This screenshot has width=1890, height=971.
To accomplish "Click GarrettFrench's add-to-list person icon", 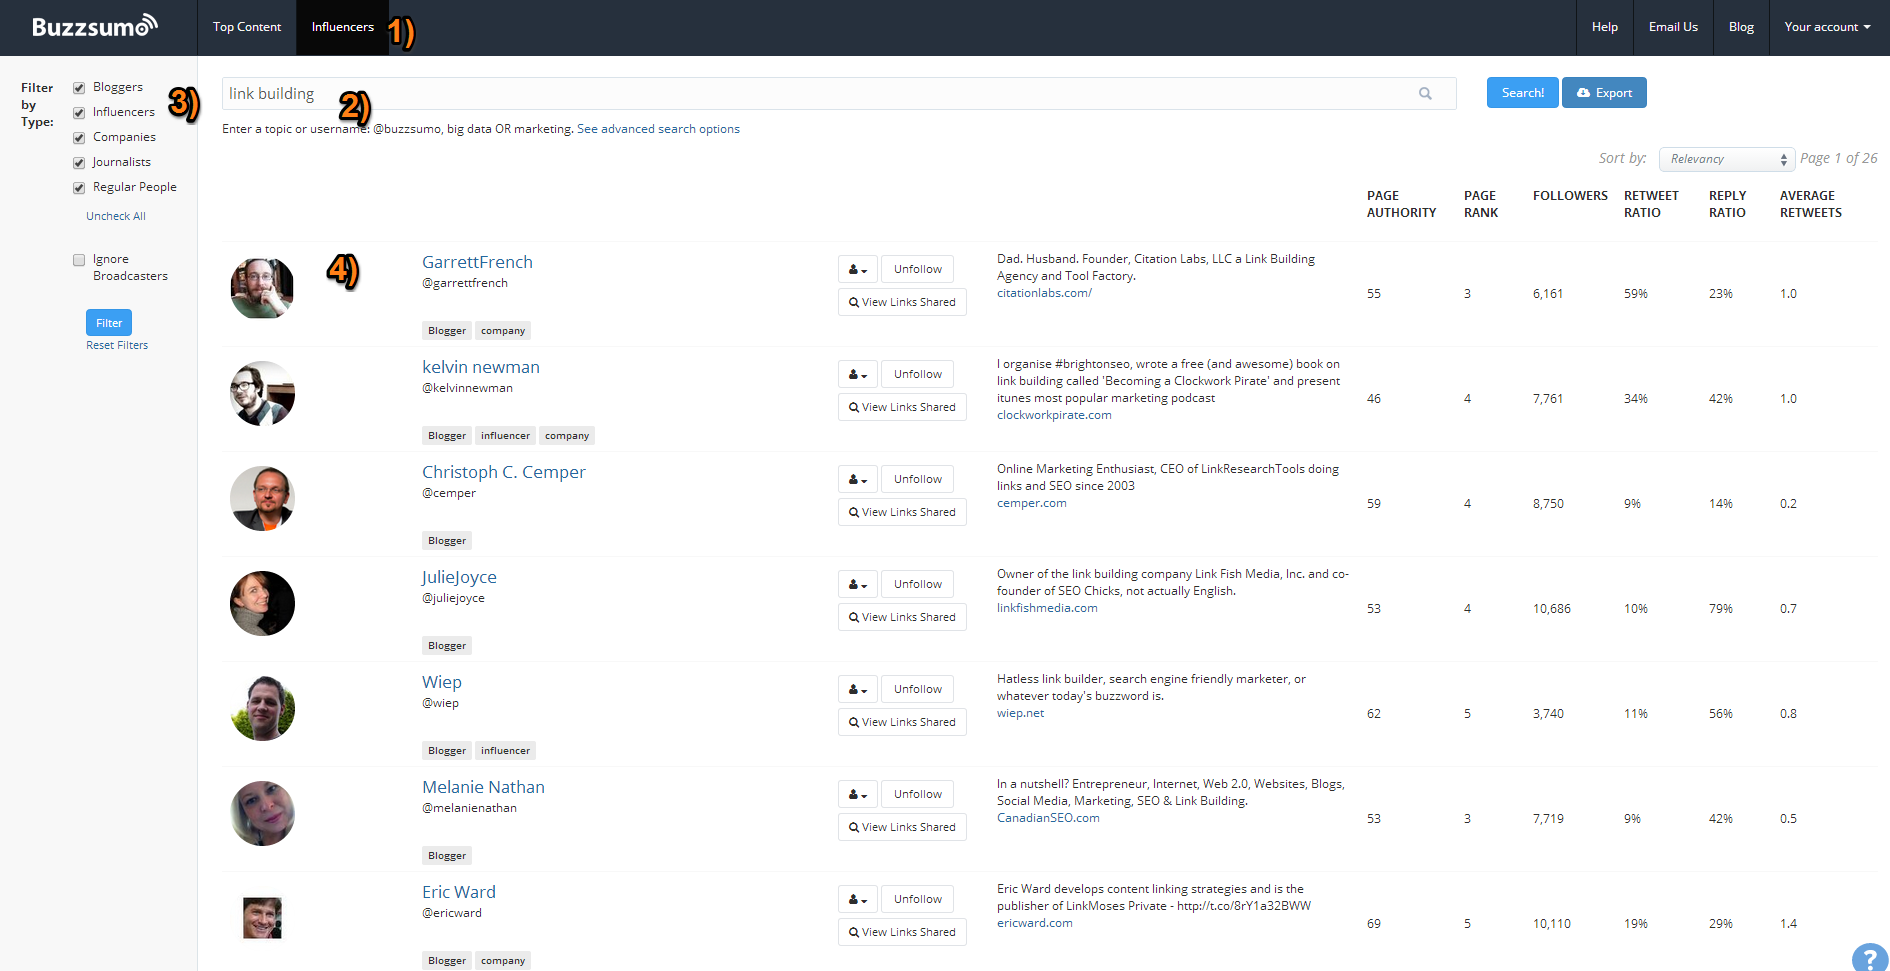I will point(857,269).
